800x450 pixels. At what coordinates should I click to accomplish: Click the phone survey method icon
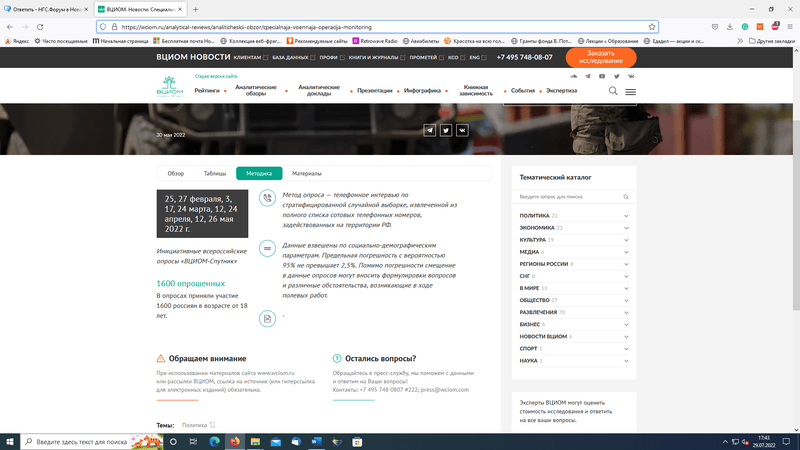pos(267,198)
